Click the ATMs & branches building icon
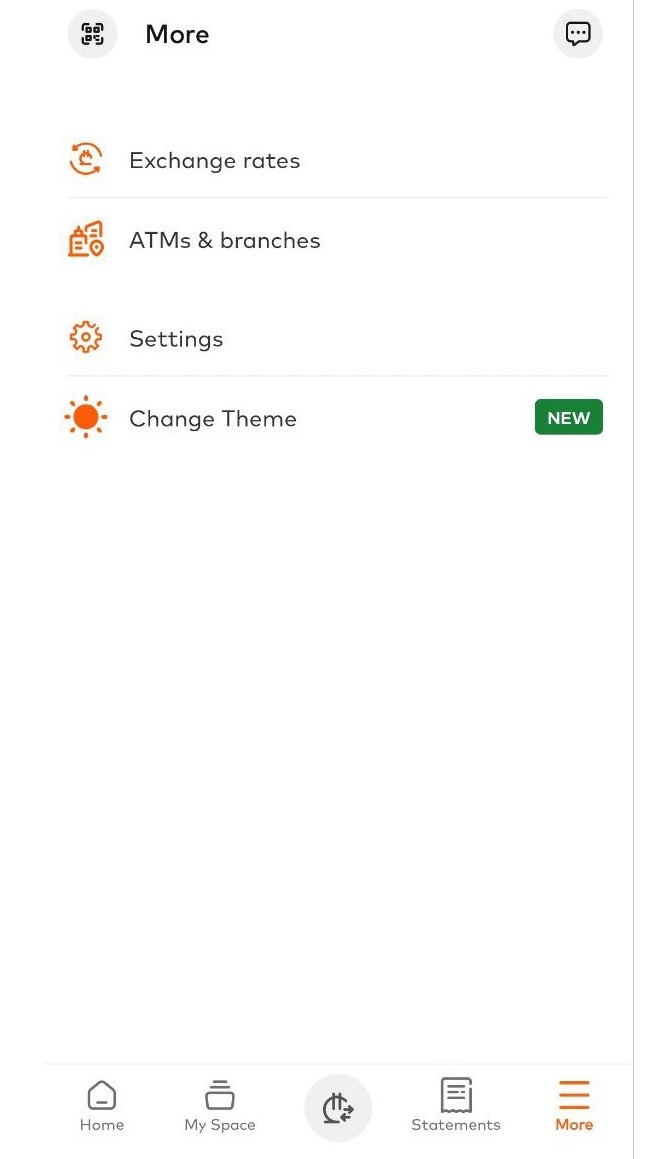 pos(86,240)
